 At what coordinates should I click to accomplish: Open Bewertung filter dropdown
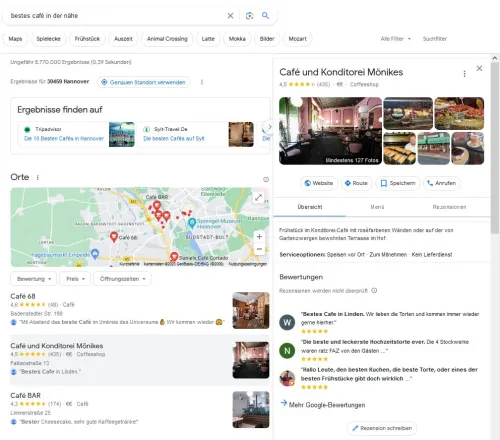34,279
